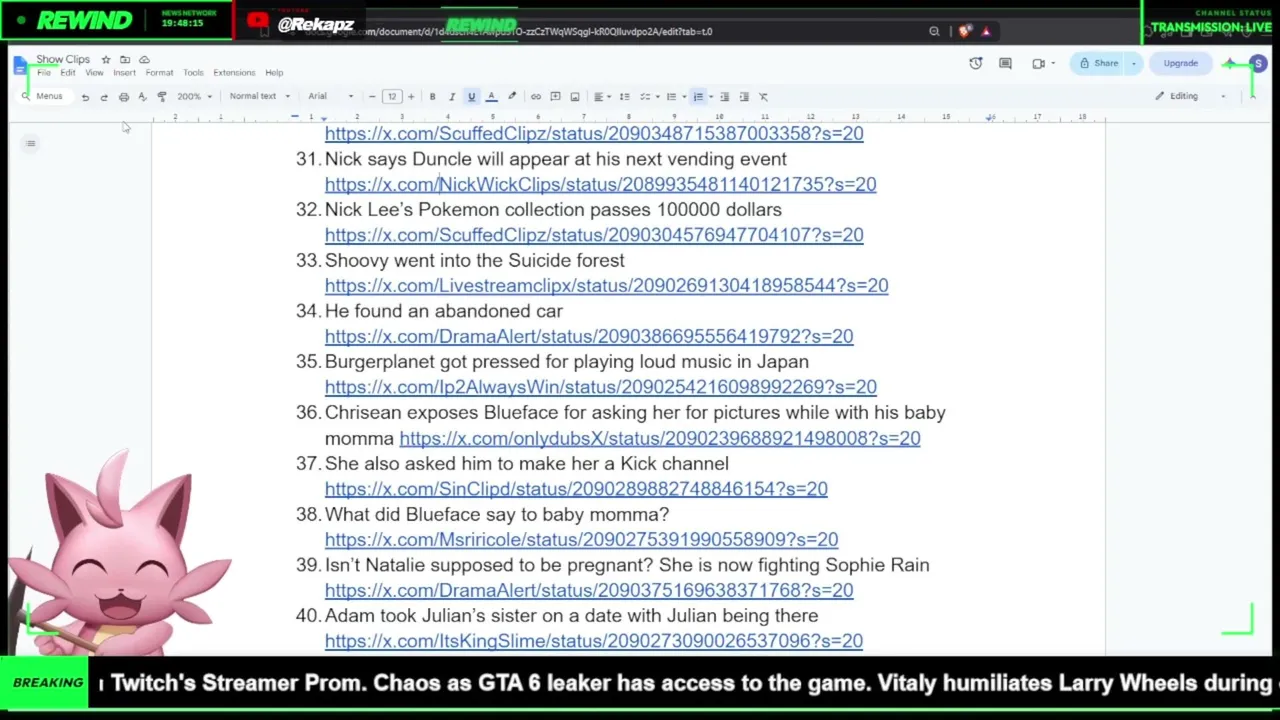Toggle bold formatting
Viewport: 1280px width, 720px height.
432,97
